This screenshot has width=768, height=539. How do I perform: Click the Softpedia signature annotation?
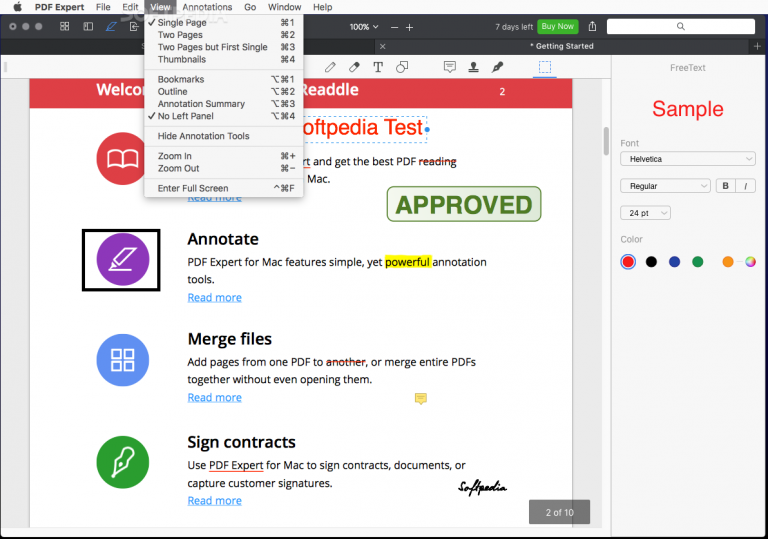[x=482, y=487]
